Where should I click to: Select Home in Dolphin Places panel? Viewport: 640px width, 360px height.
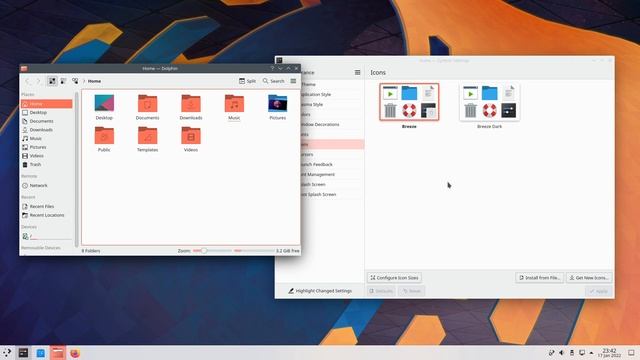[47, 104]
